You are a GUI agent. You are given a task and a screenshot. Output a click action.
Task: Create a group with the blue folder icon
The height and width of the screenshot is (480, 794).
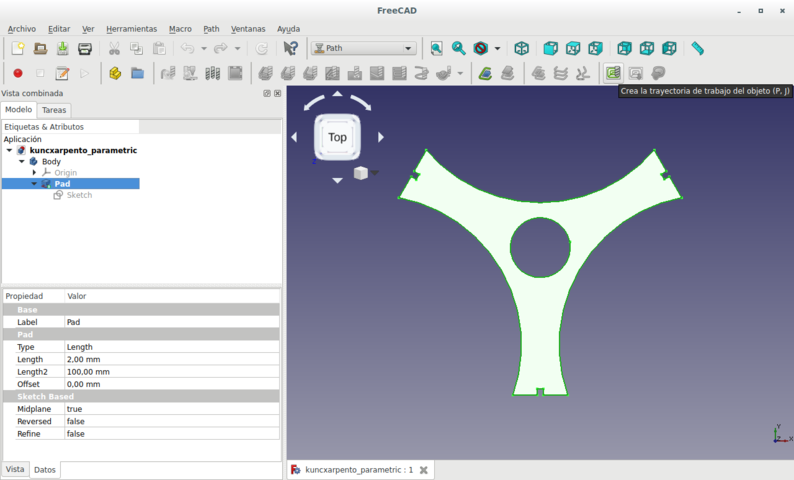pos(138,73)
